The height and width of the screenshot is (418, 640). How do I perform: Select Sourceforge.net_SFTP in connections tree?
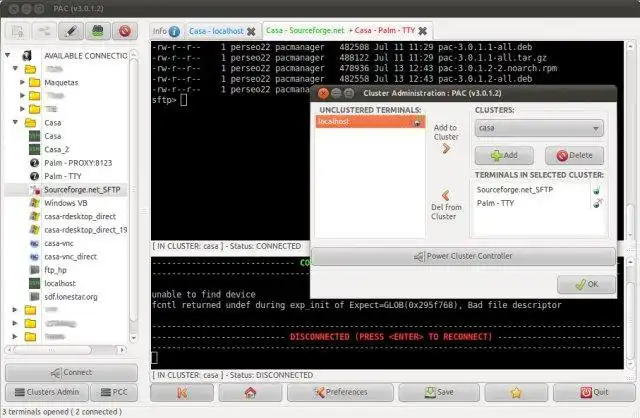(82, 190)
